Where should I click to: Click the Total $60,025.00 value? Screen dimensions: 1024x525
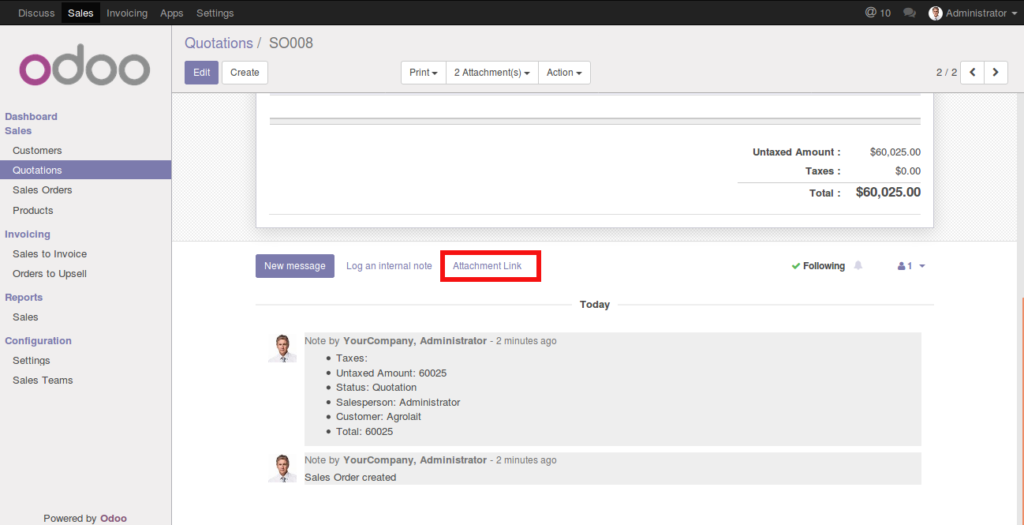tap(888, 192)
